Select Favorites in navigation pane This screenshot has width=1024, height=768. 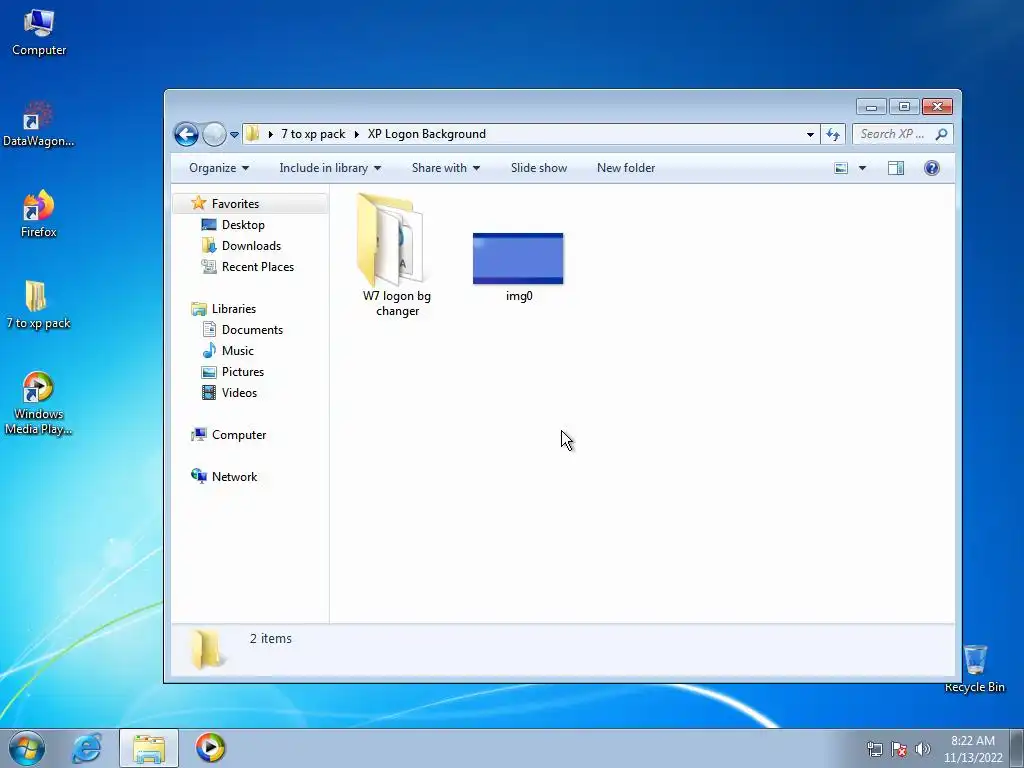(x=235, y=204)
